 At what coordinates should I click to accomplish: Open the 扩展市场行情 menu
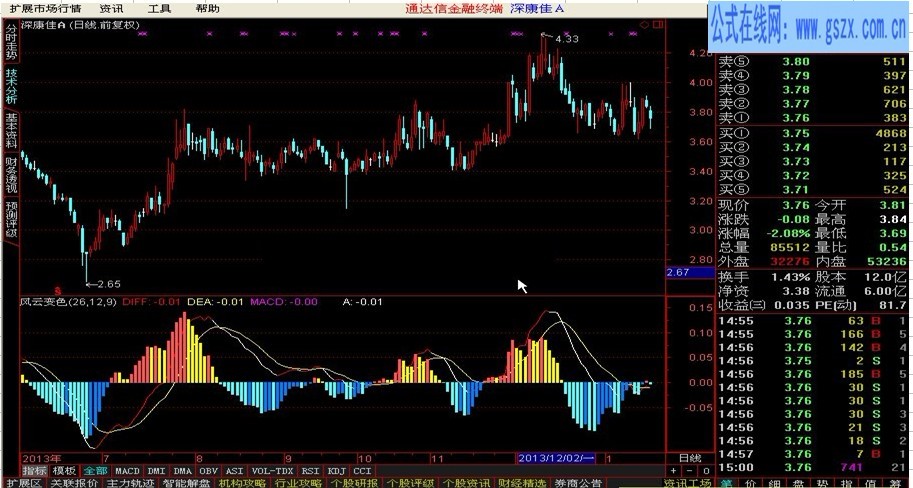pyautogui.click(x=45, y=9)
